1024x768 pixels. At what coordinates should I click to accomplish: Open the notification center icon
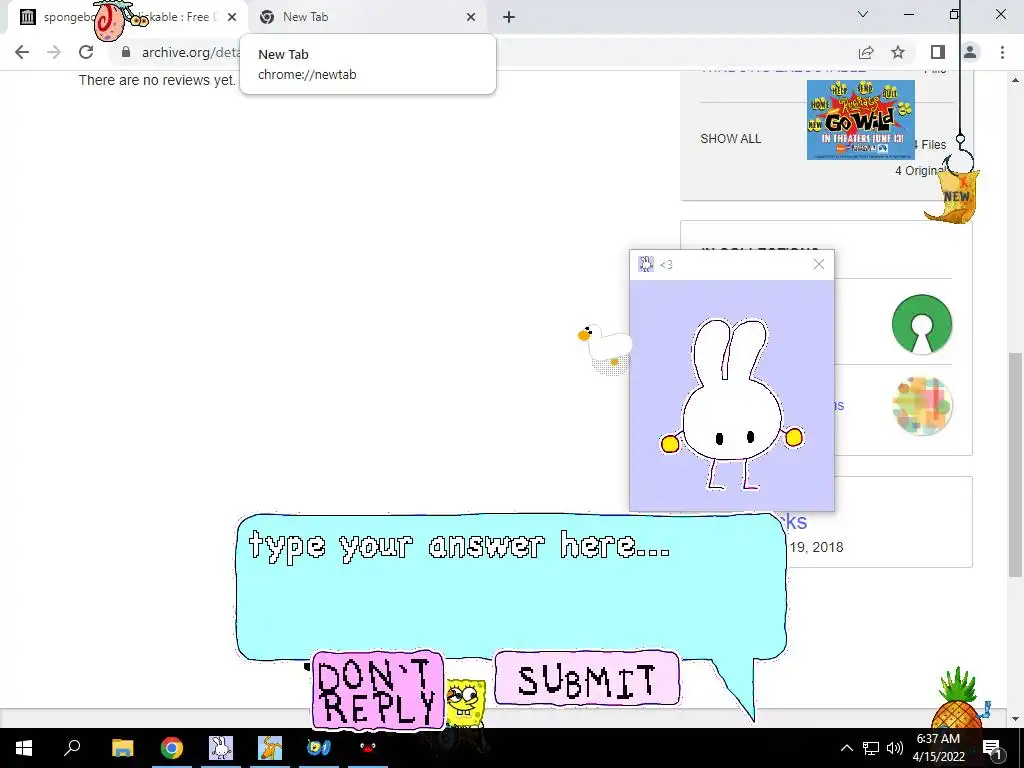(x=993, y=748)
